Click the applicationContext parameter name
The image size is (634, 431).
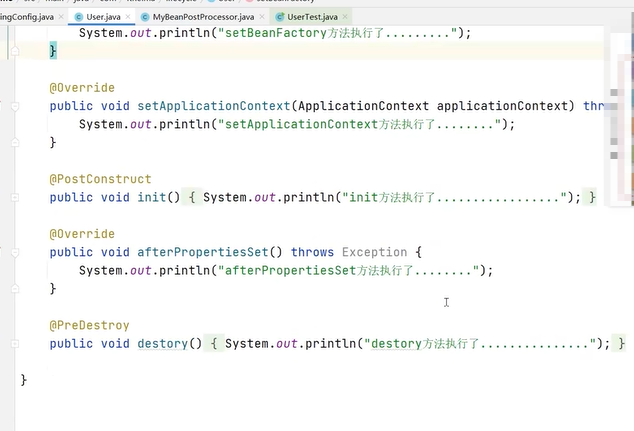(x=502, y=106)
